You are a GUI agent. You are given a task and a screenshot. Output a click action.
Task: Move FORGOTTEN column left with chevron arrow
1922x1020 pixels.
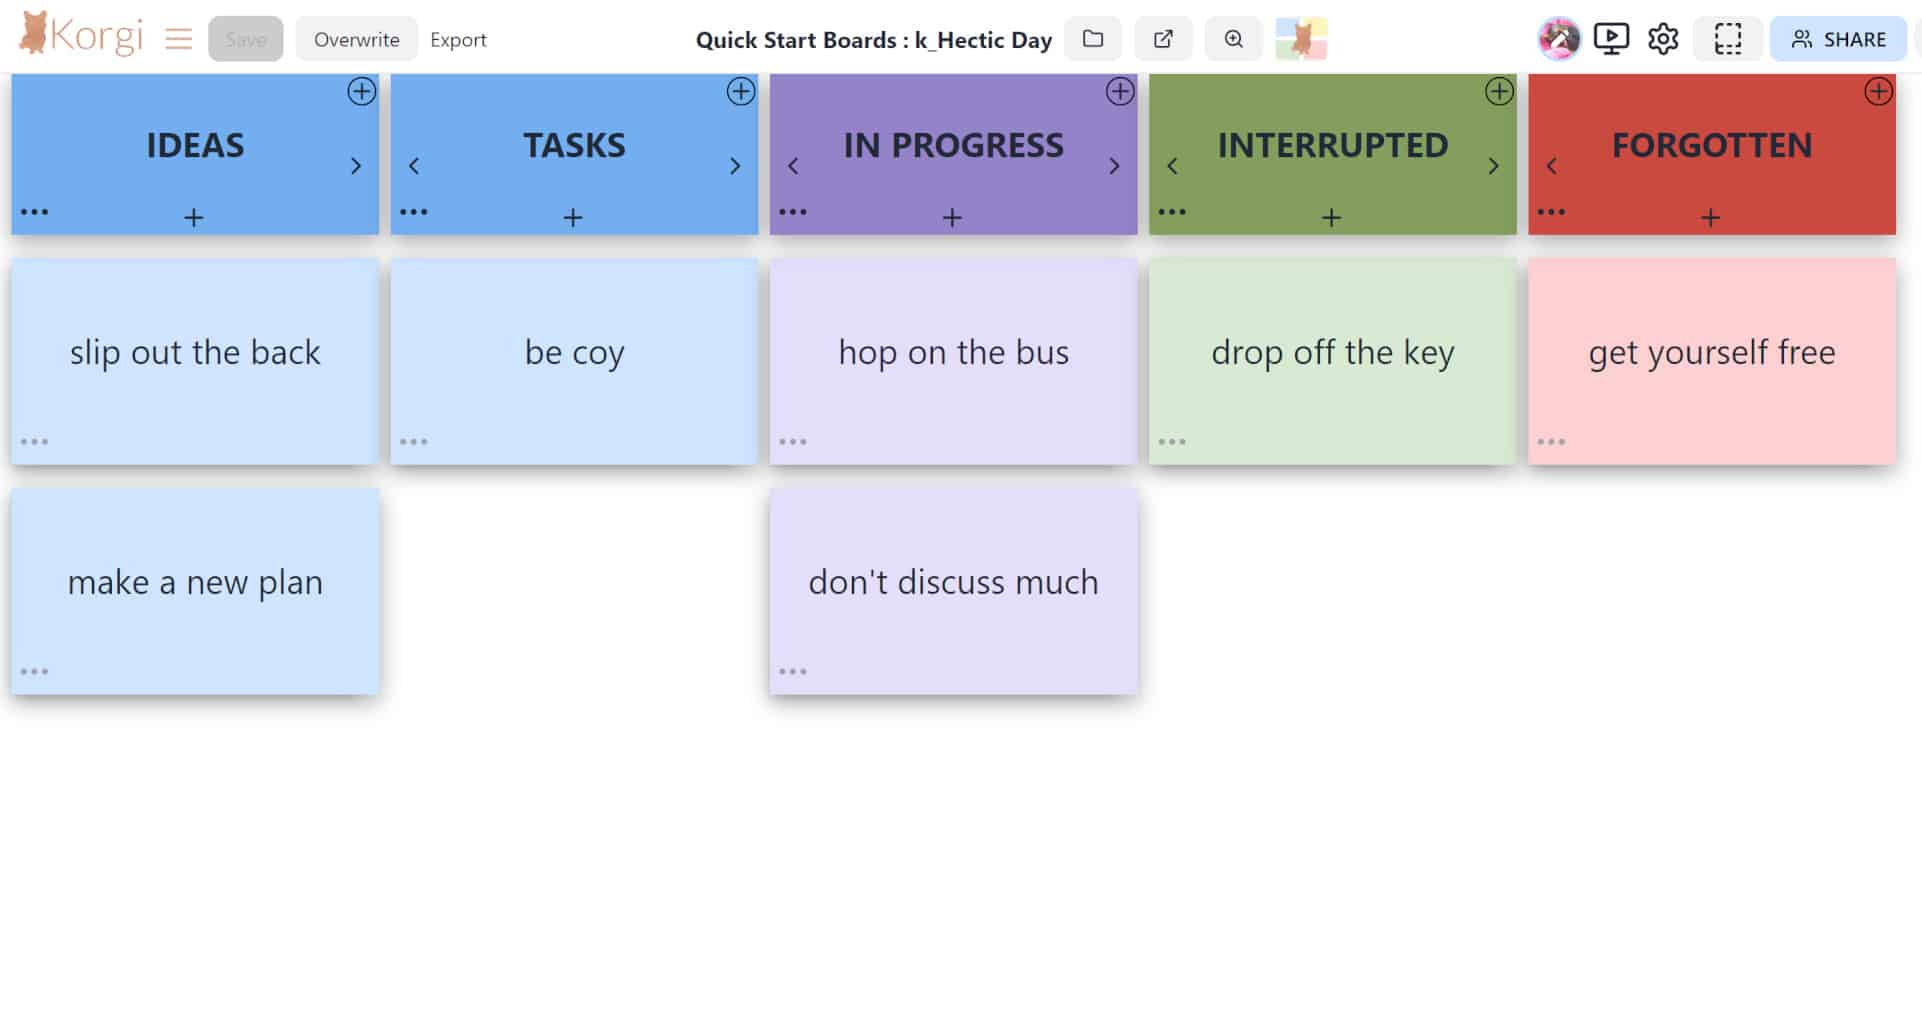pyautogui.click(x=1551, y=166)
